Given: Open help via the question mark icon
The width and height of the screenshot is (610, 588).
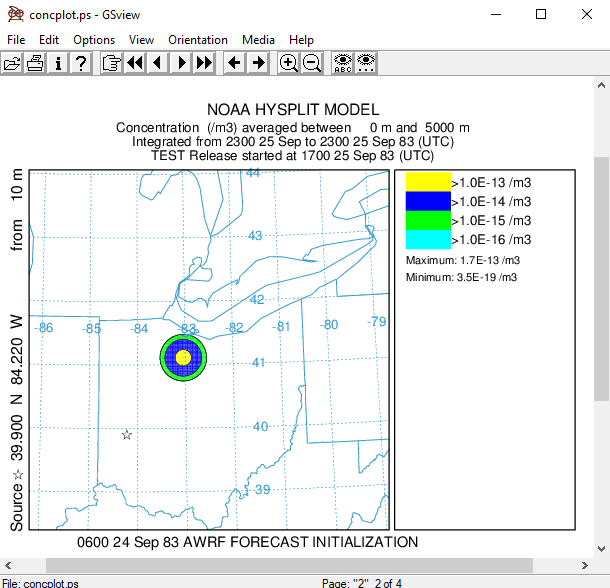Looking at the screenshot, I should pyautogui.click(x=81, y=63).
